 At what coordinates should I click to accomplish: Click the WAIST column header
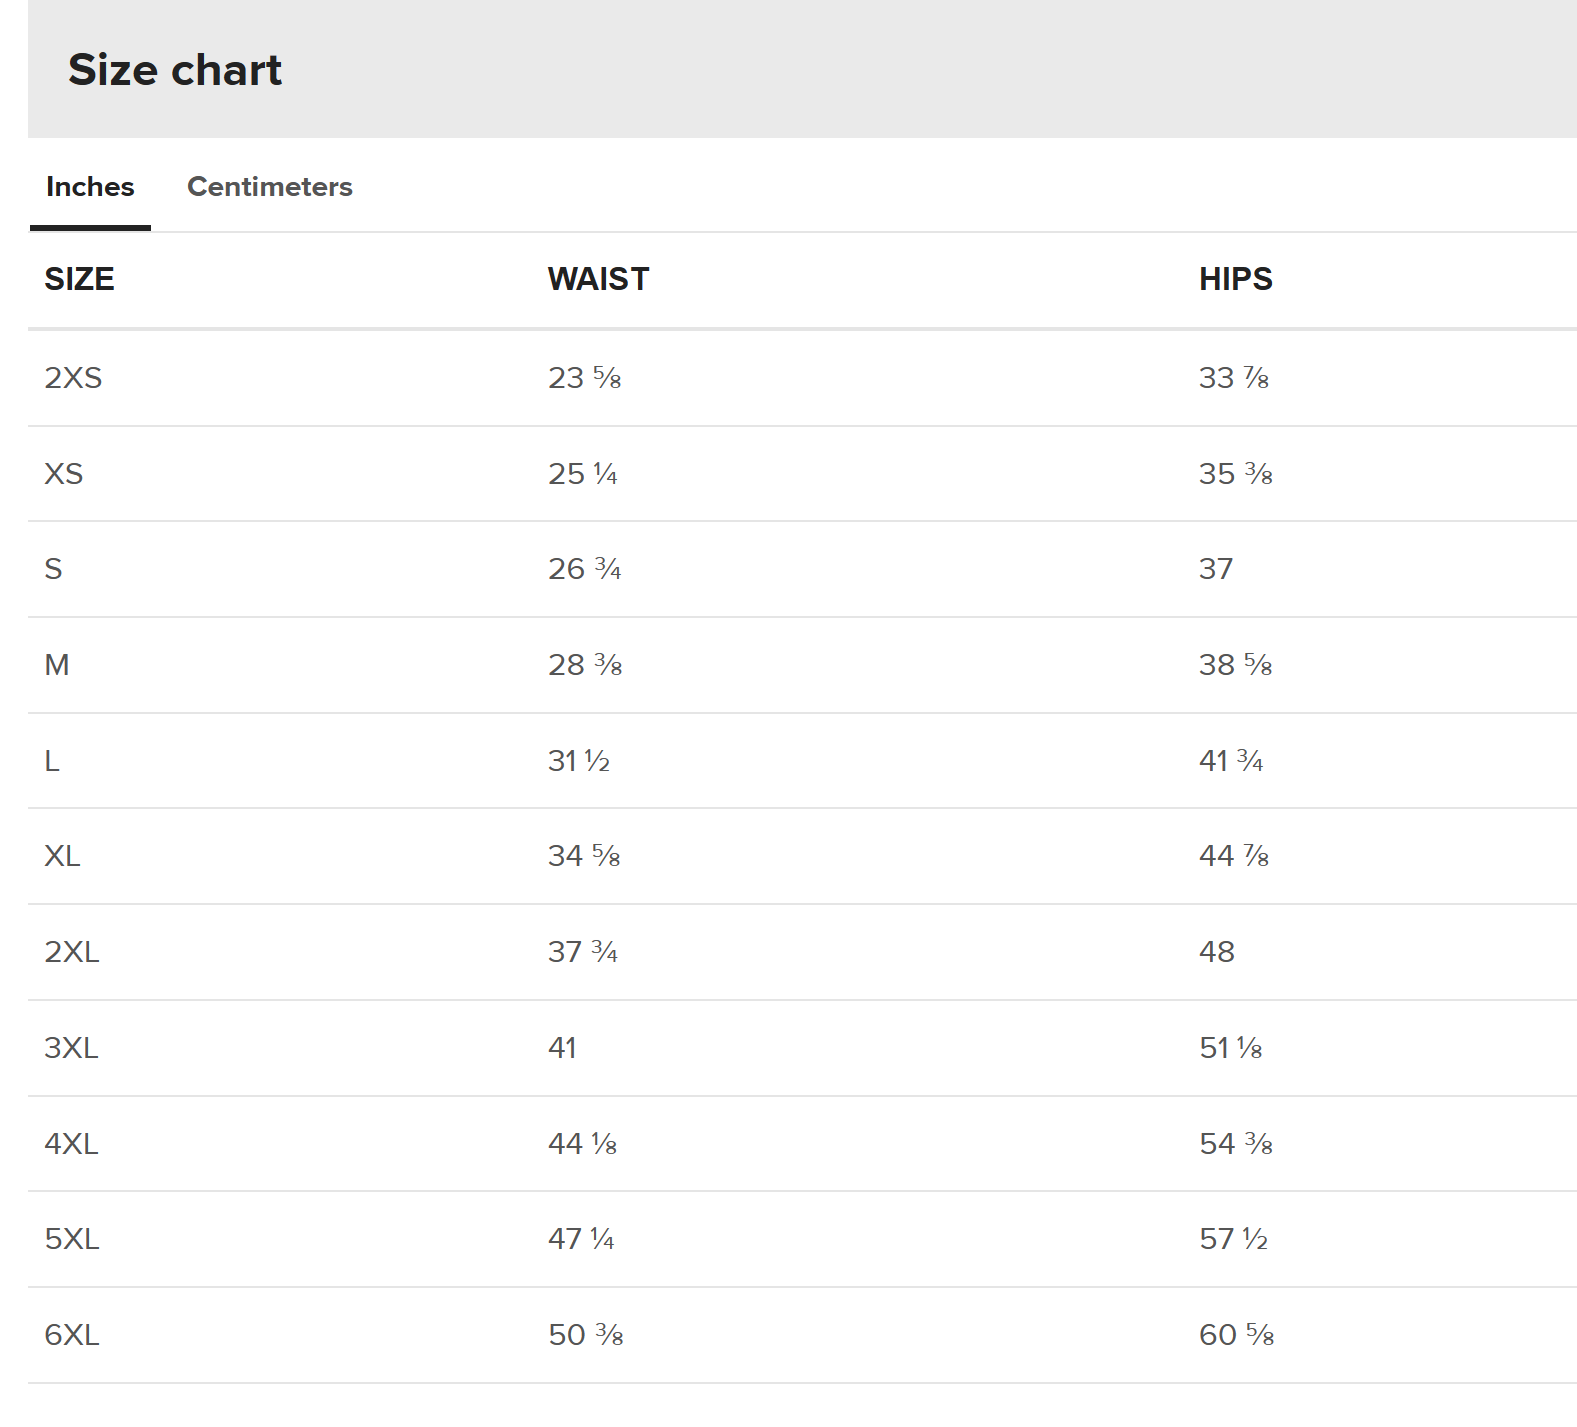598,279
